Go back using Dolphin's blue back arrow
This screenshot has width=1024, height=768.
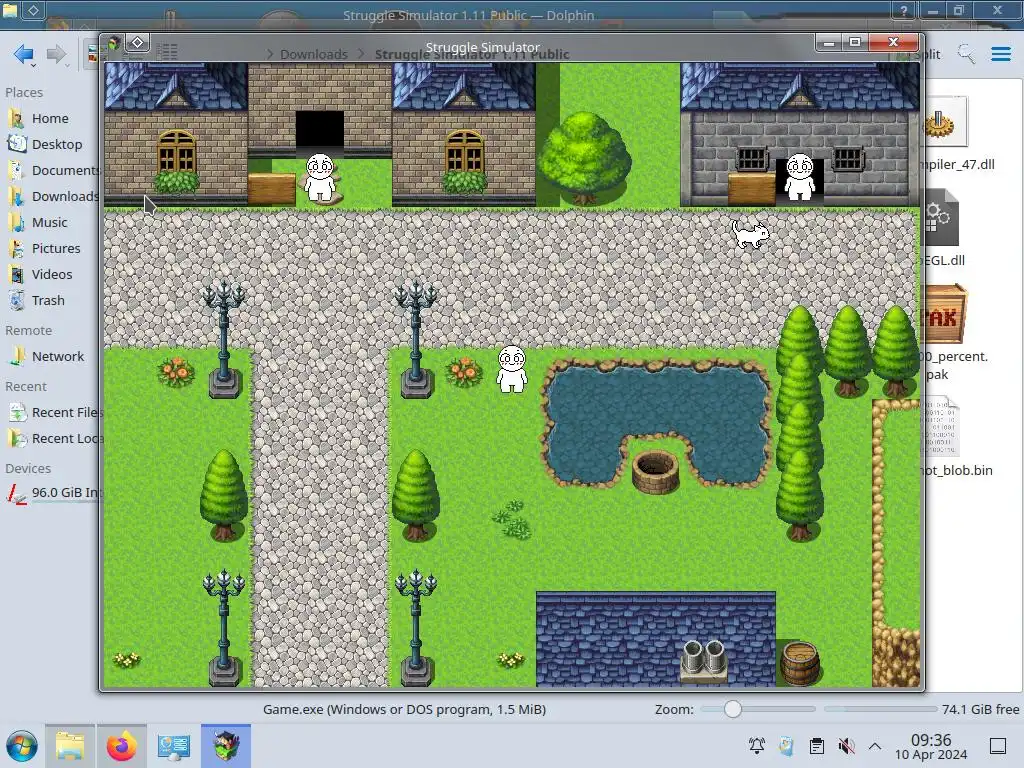coord(24,54)
